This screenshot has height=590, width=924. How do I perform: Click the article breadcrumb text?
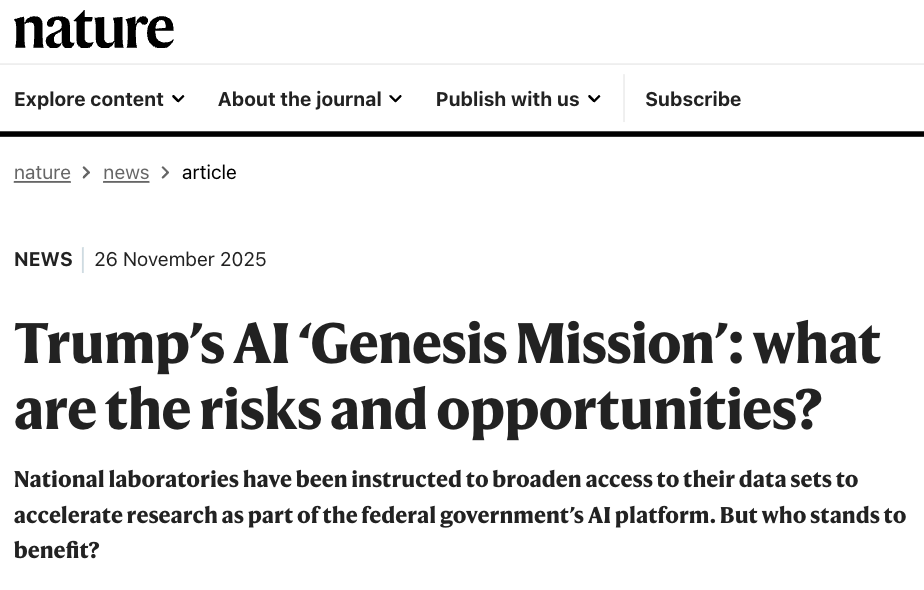[209, 172]
